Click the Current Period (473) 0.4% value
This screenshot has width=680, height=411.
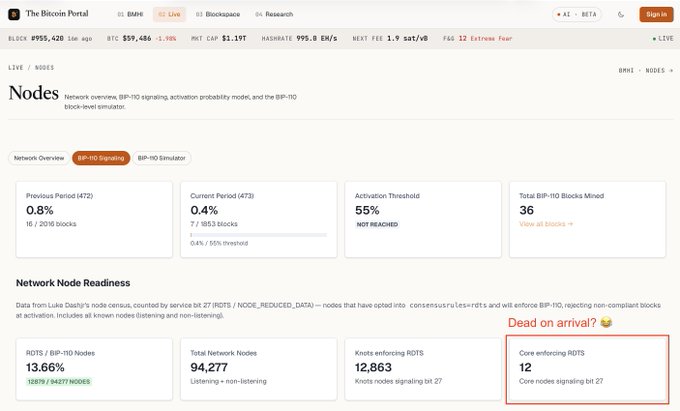(204, 210)
